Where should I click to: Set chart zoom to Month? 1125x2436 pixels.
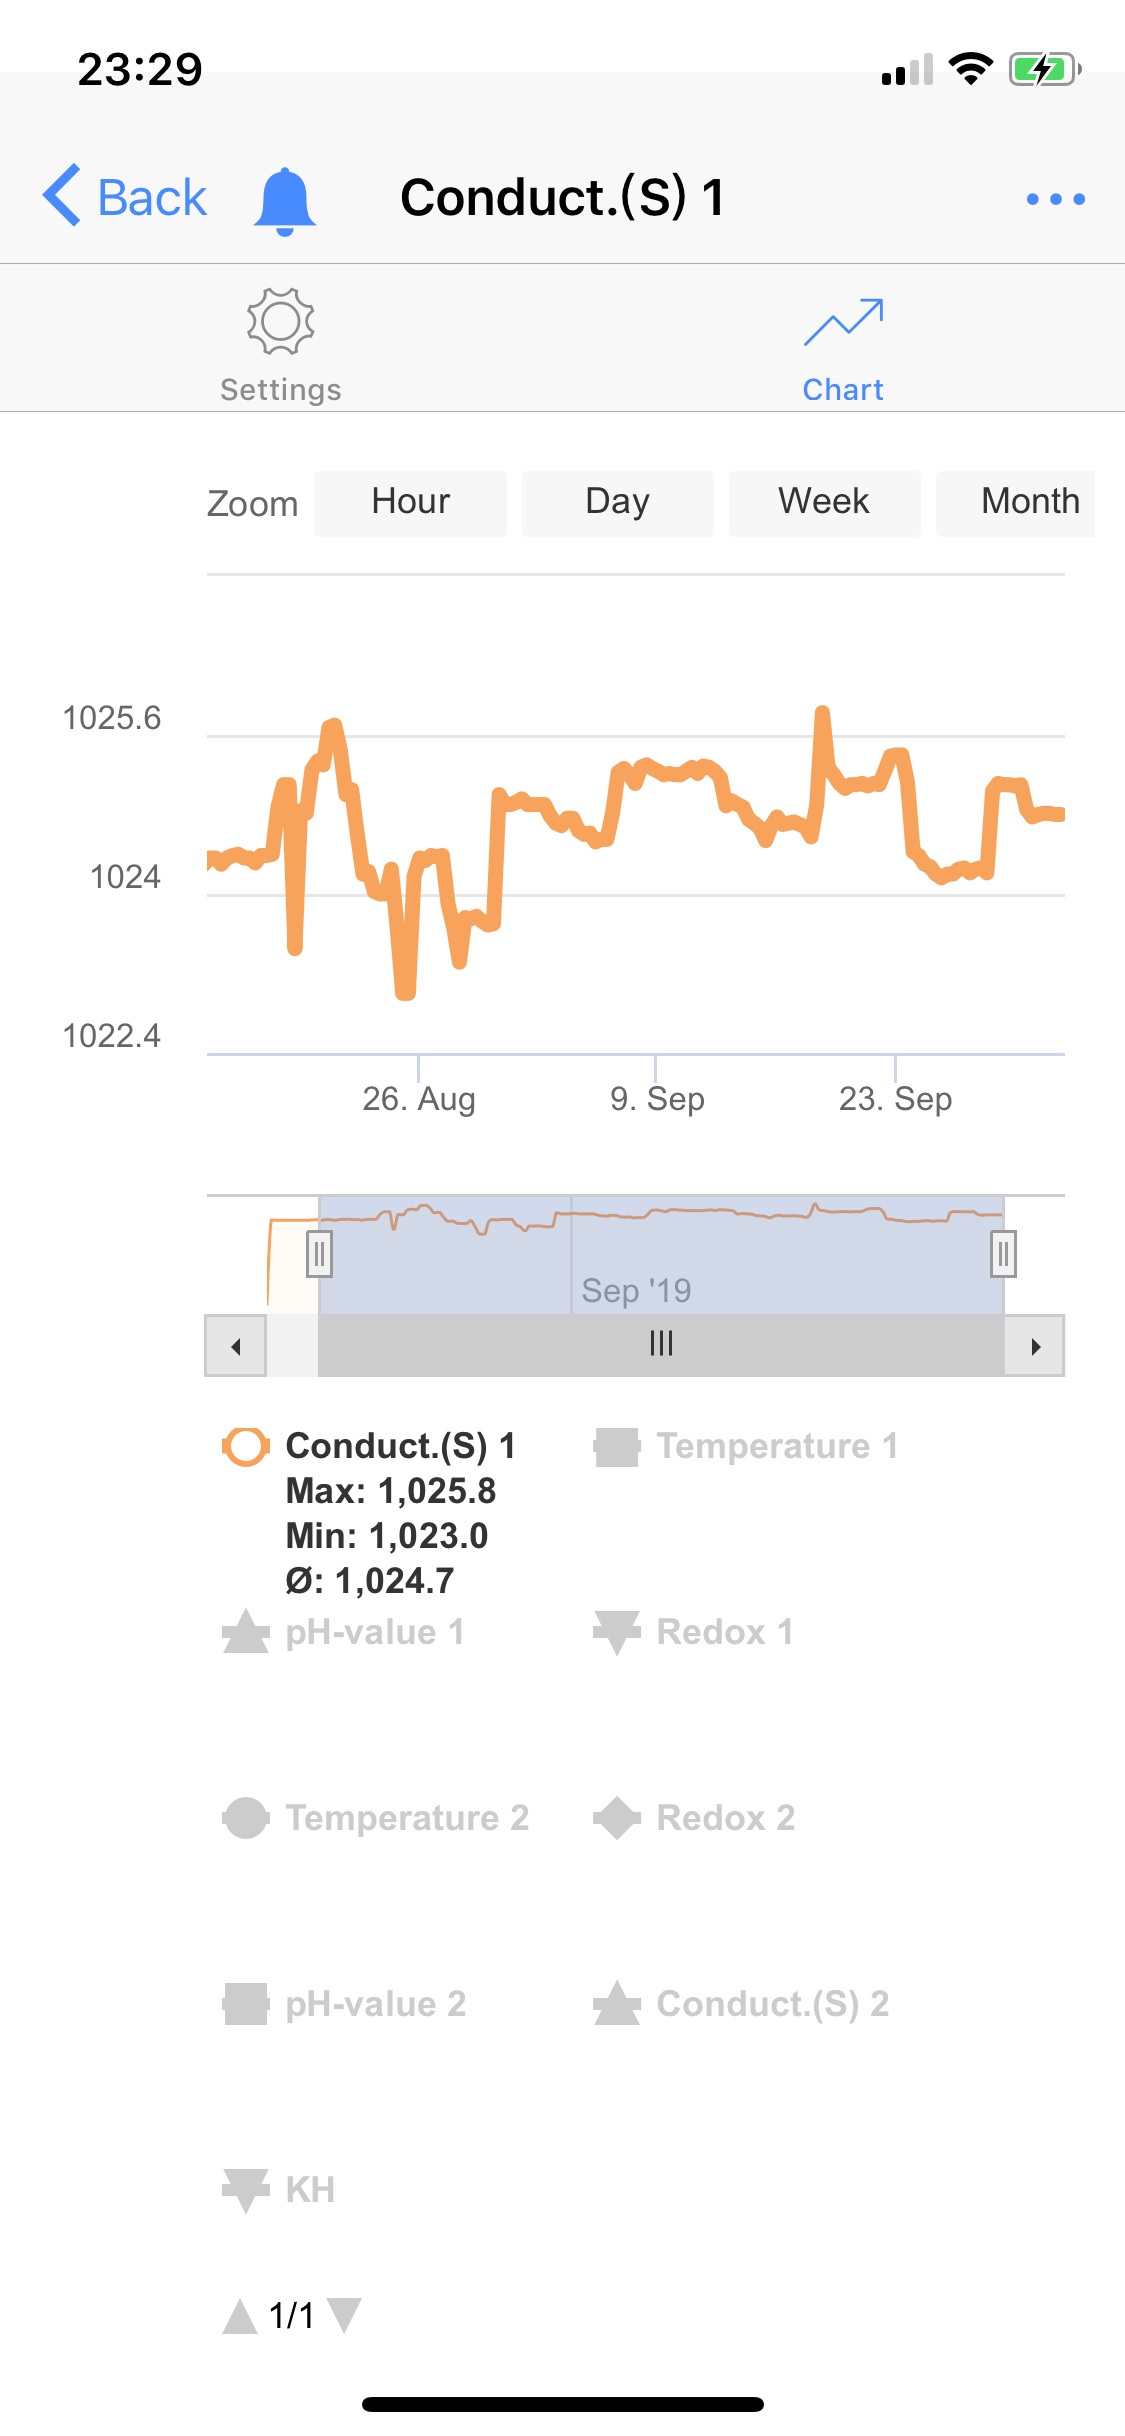point(1028,503)
